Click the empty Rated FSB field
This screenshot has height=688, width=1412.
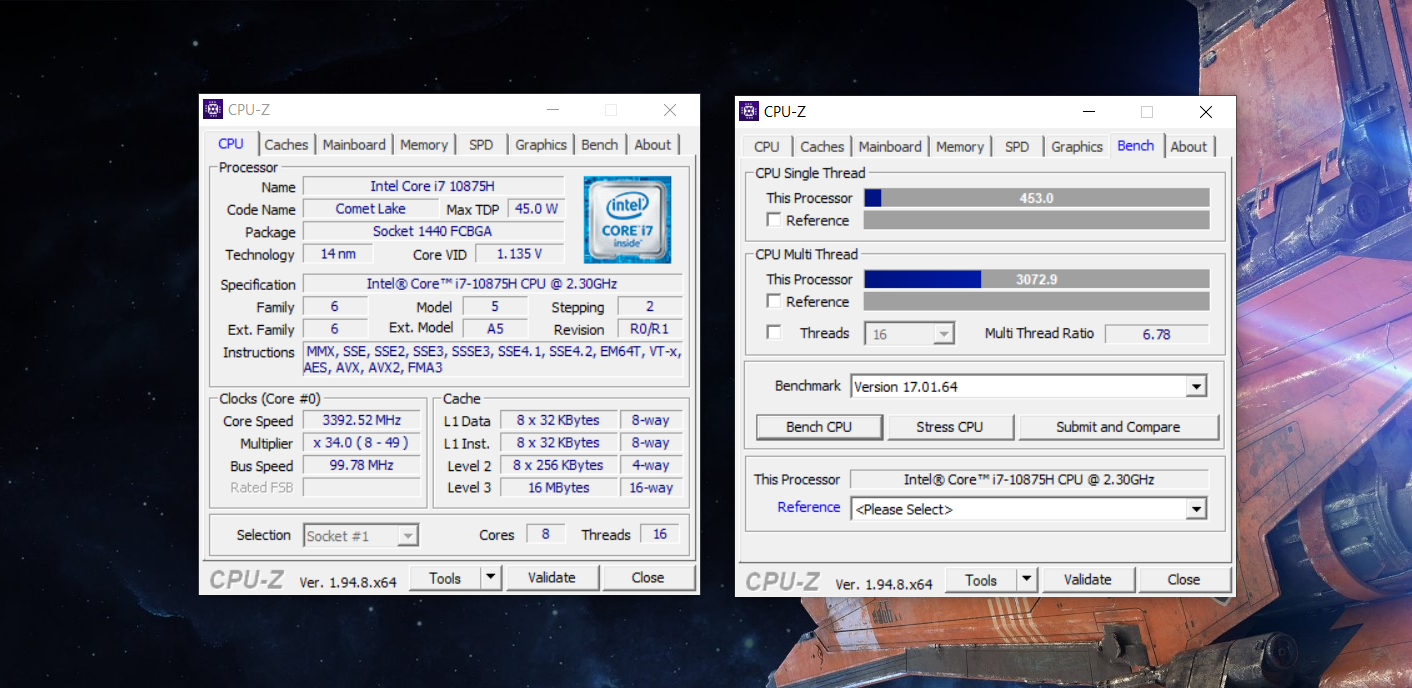point(362,488)
